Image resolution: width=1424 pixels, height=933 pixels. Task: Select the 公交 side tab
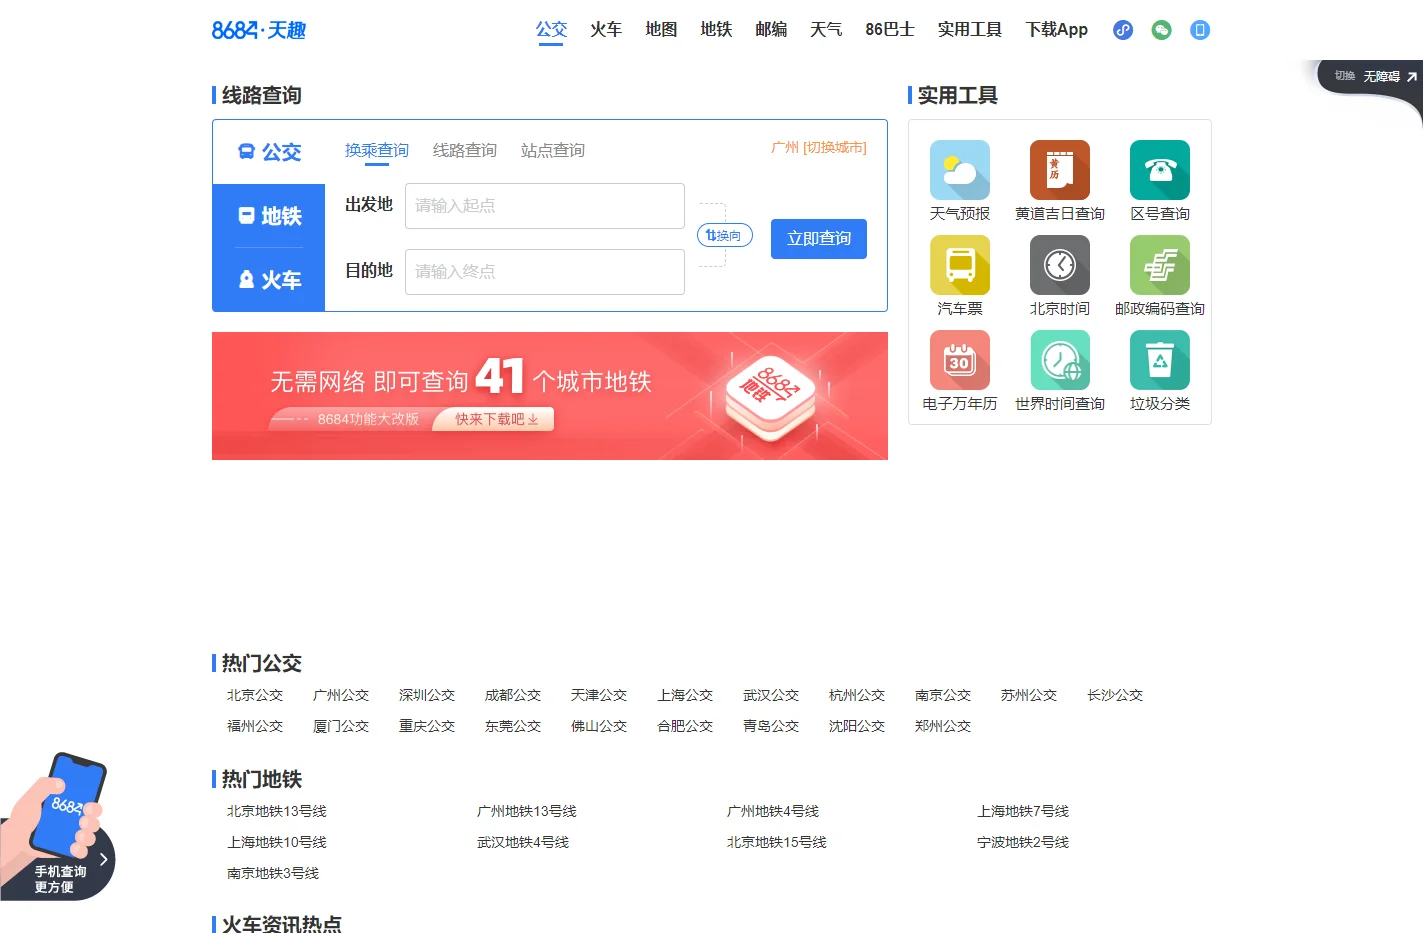click(269, 152)
